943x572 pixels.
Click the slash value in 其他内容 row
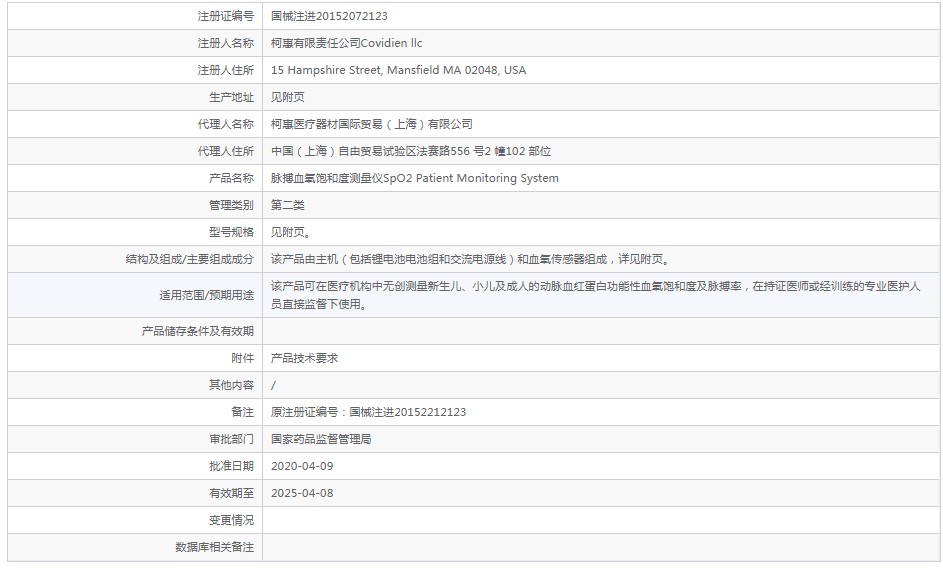273,386
